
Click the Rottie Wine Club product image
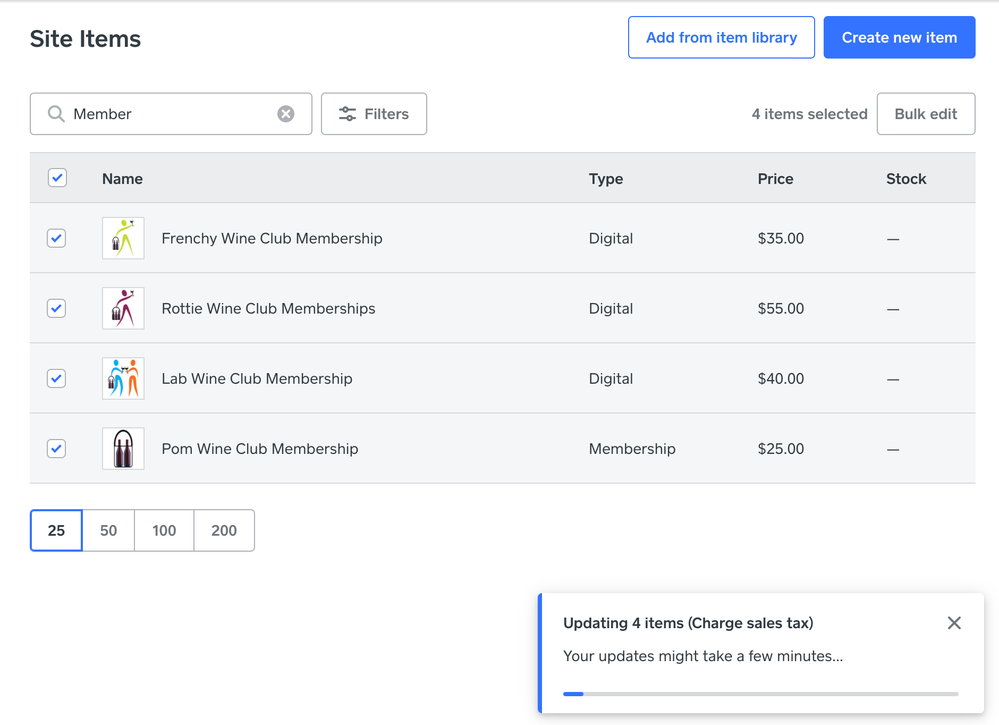(123, 309)
